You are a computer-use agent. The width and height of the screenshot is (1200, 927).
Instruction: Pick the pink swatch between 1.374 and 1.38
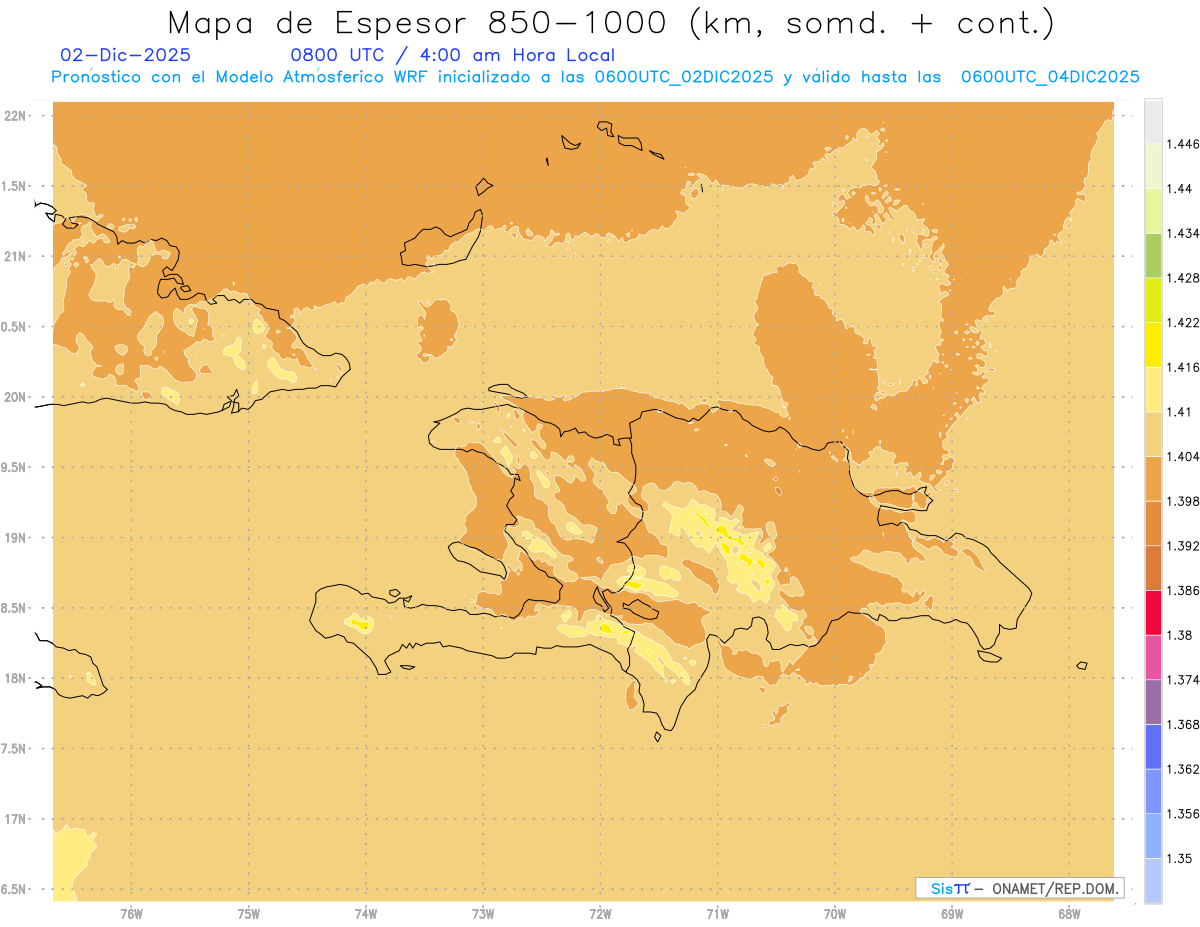1153,657
